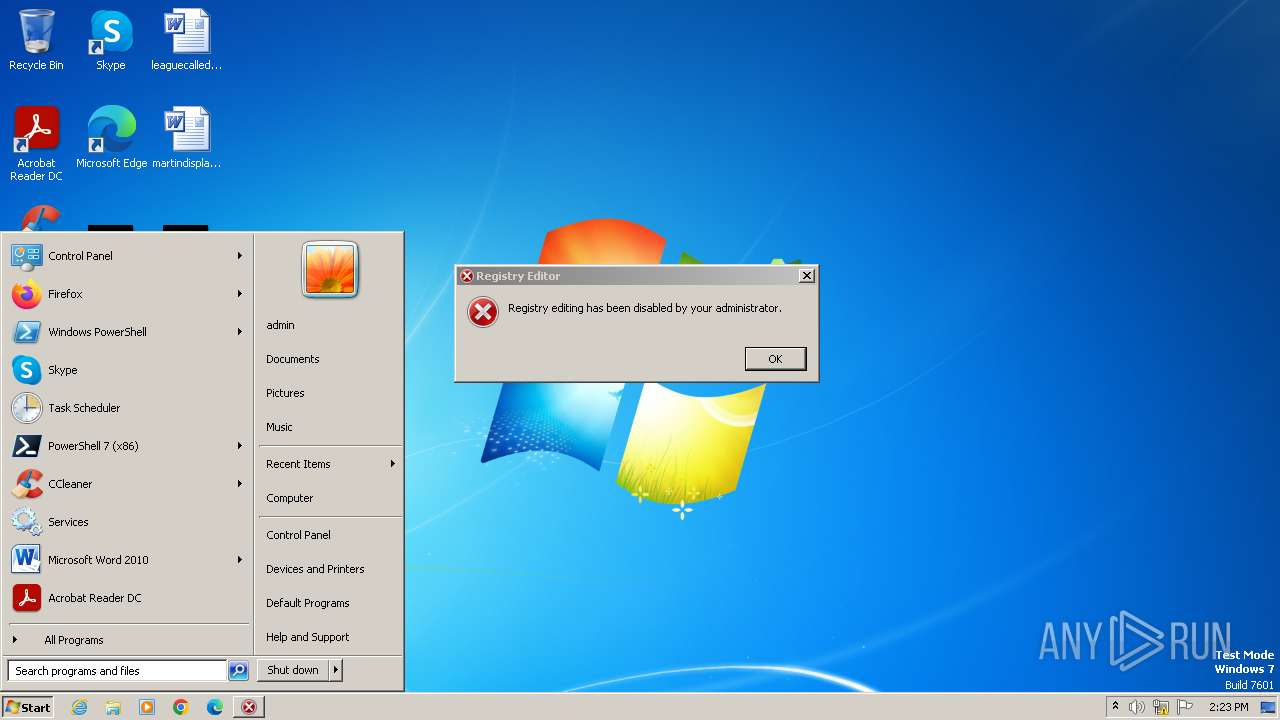Screen dimensions: 1280x720
Task: Click the CCleaner icon in Start menu
Action: (26, 484)
